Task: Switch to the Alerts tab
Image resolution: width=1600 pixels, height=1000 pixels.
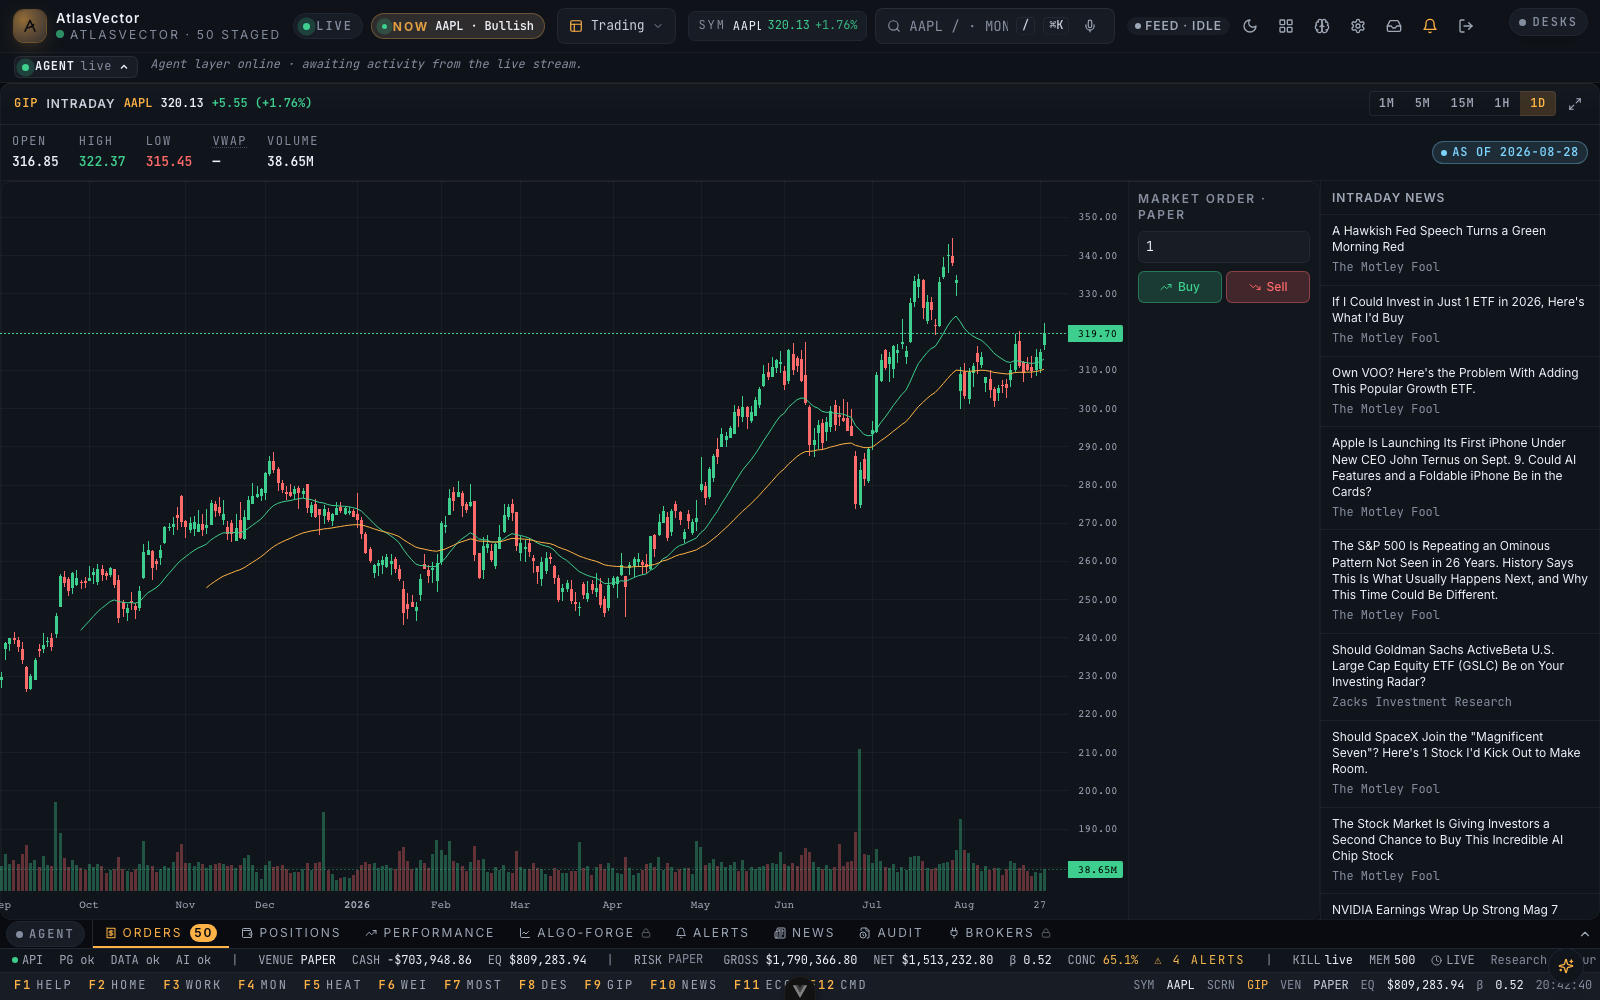Action: point(712,933)
